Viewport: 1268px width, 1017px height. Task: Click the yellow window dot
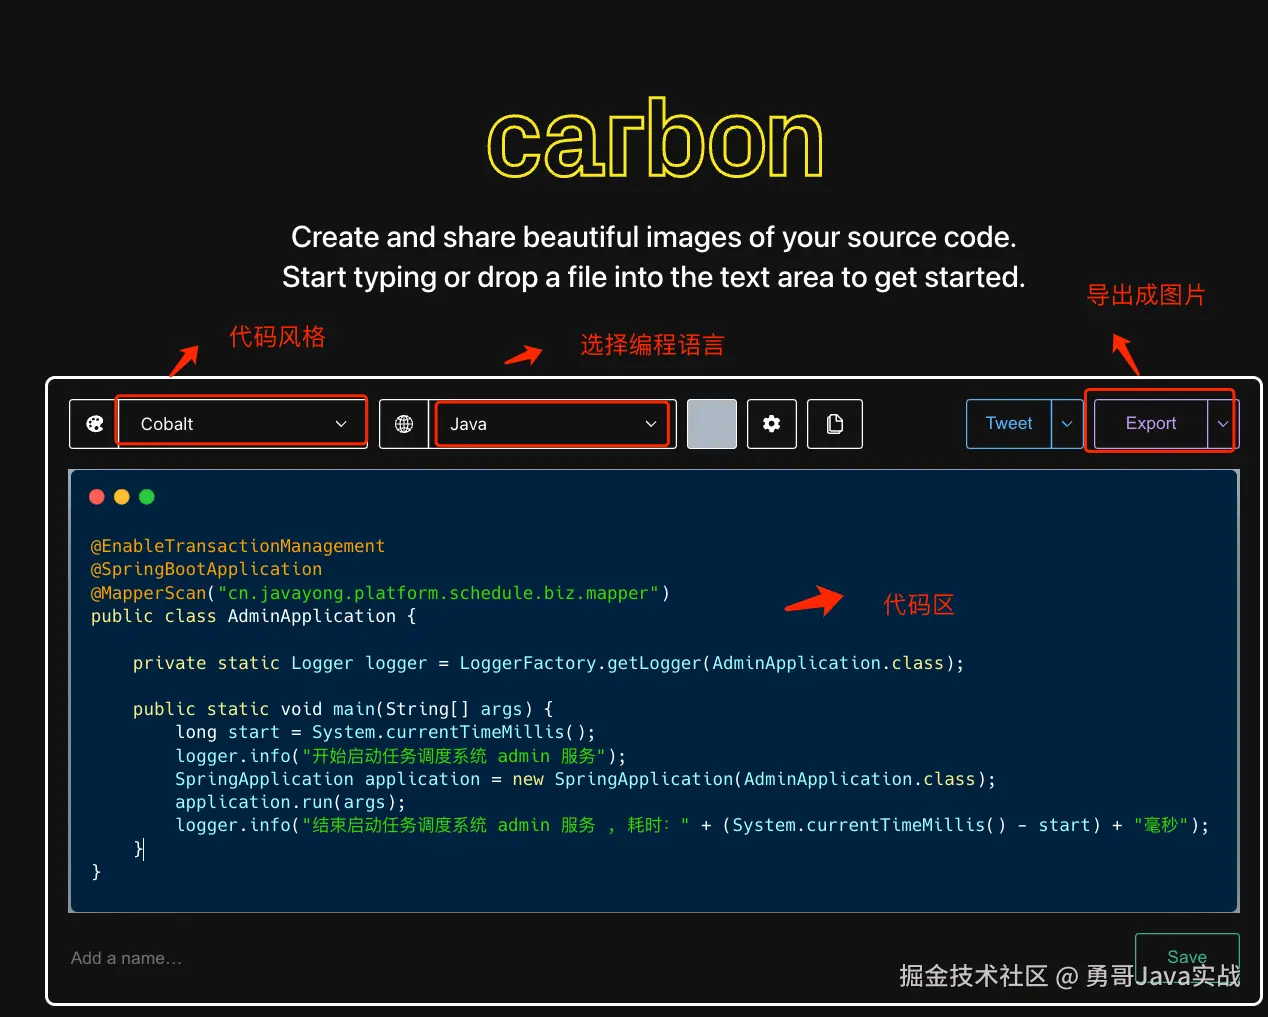(x=122, y=497)
